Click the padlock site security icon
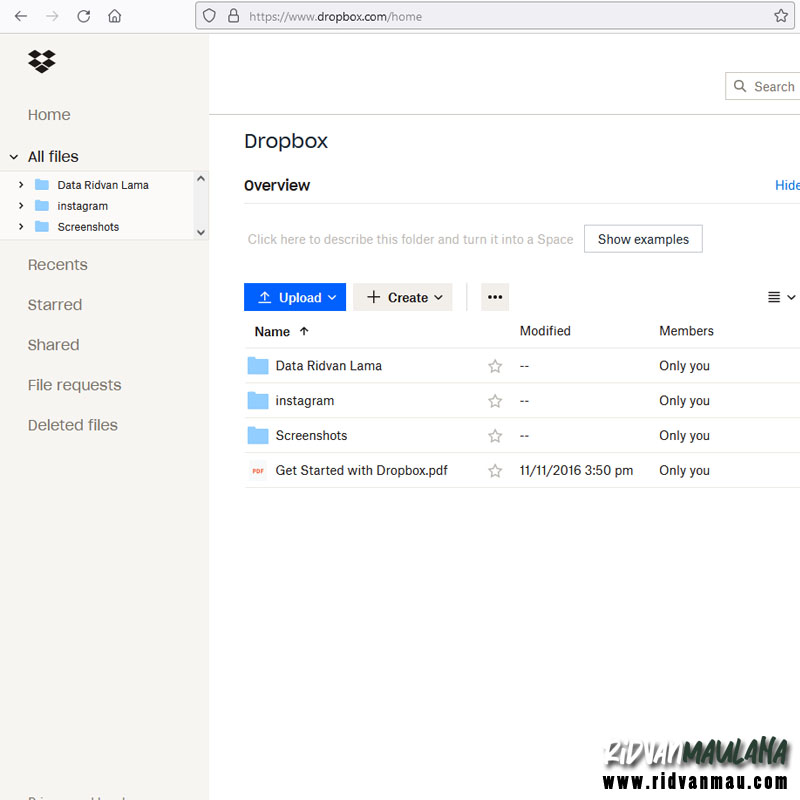800x800 pixels. point(234,16)
